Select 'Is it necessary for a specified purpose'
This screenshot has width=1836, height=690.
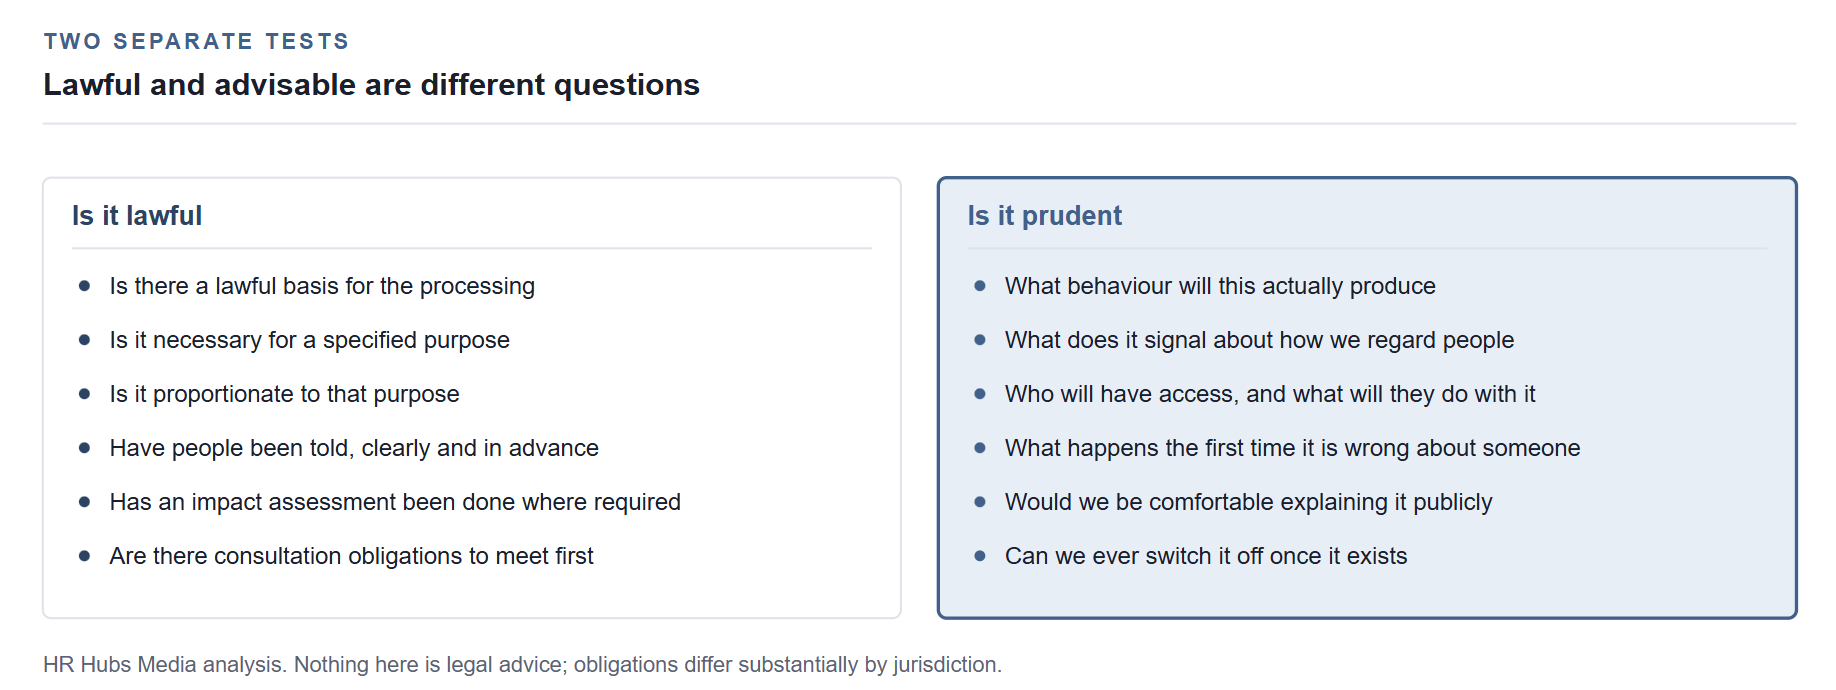tap(309, 340)
